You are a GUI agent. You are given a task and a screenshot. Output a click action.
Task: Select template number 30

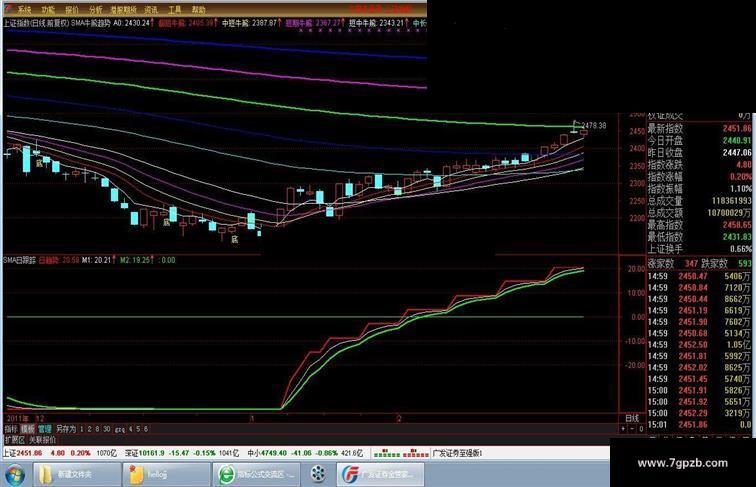(107, 428)
